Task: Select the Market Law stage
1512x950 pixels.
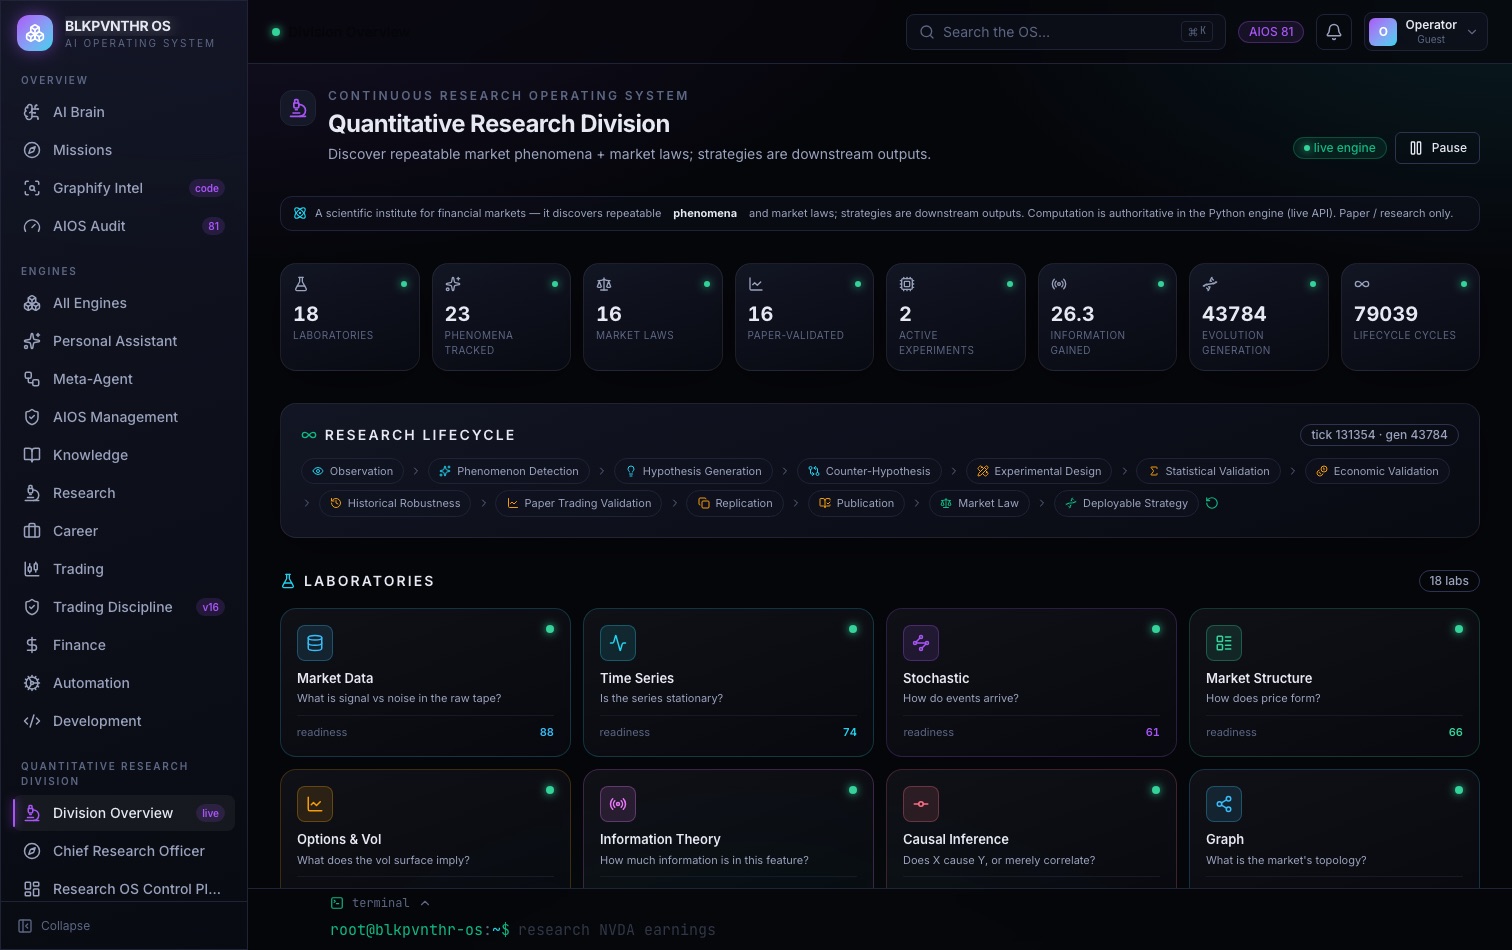Action: [979, 503]
